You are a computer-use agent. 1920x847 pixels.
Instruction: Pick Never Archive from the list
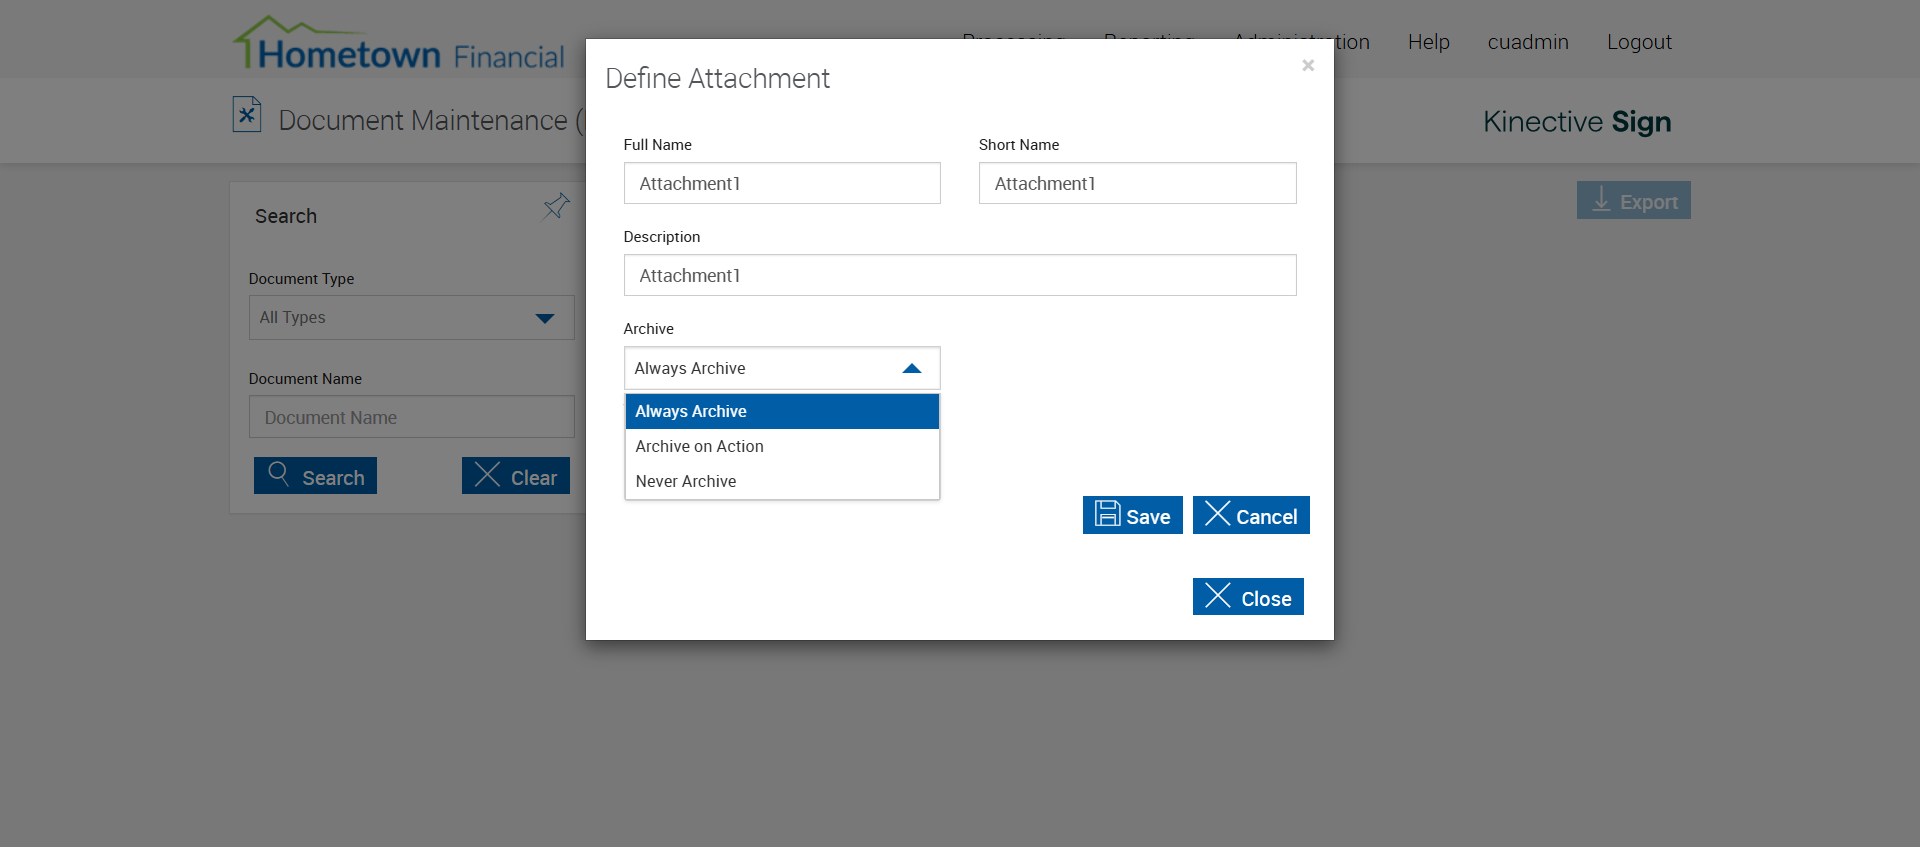782,482
